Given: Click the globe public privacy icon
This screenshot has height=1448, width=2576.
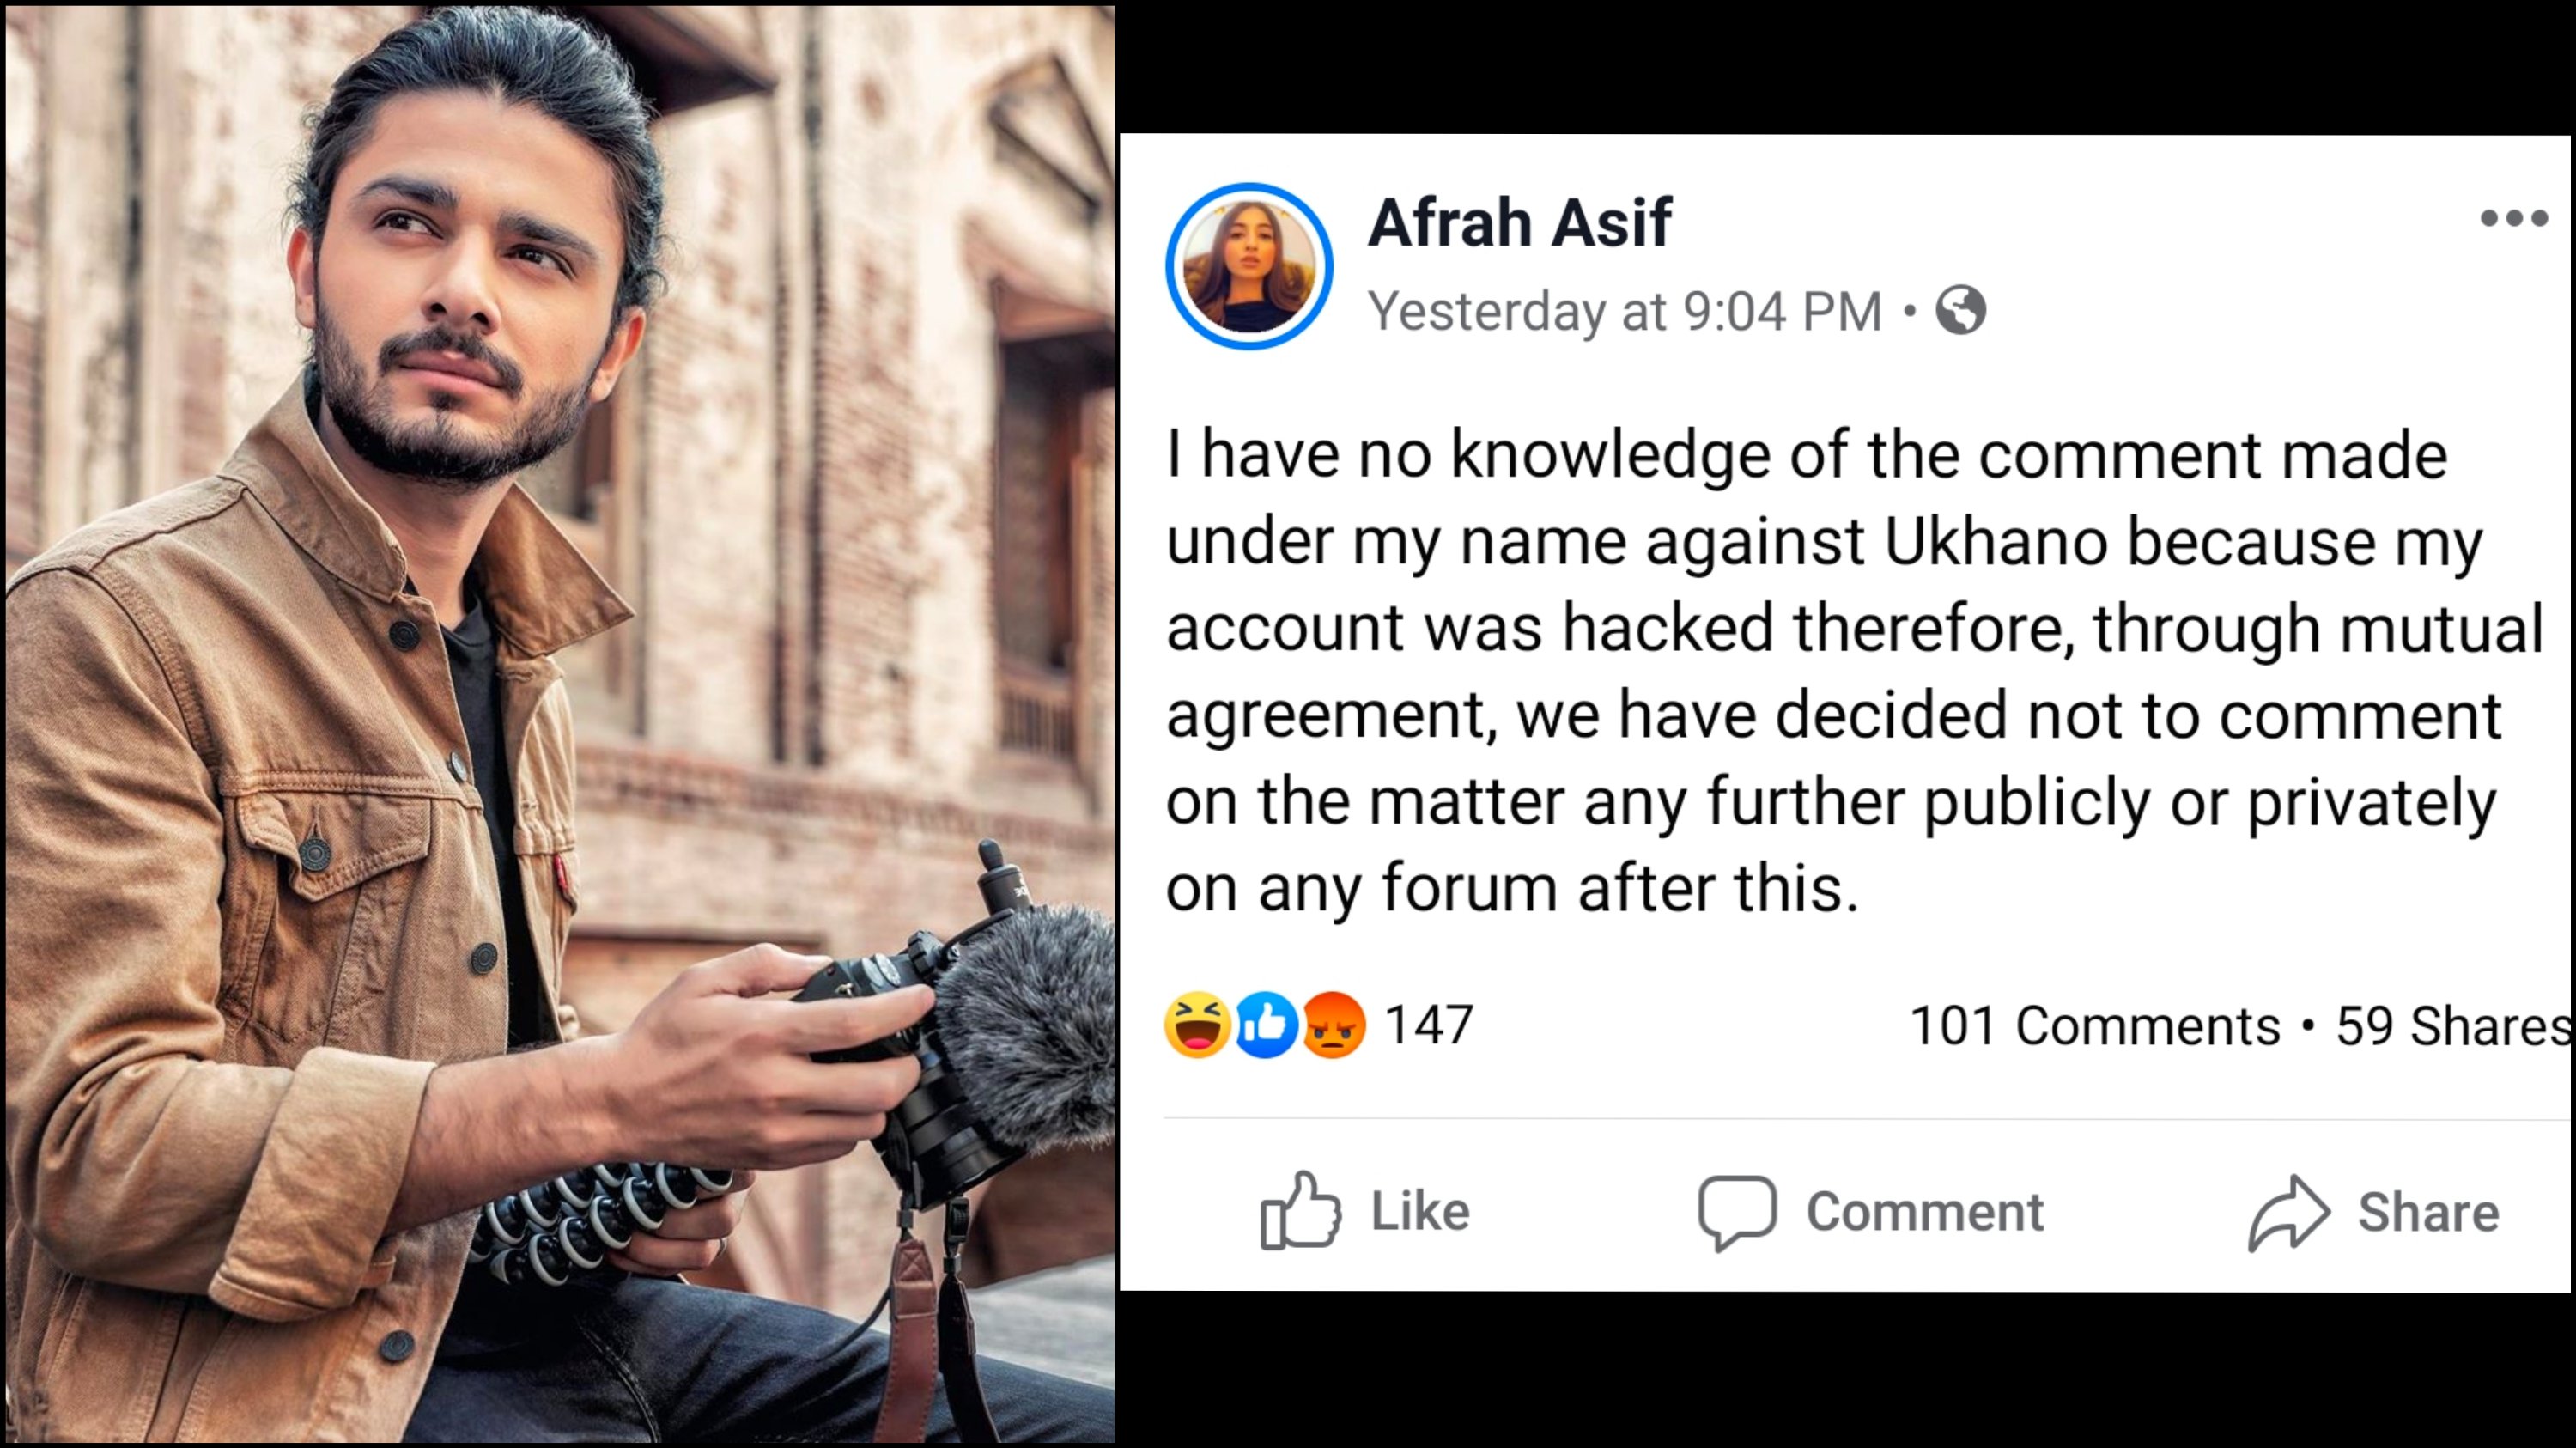Looking at the screenshot, I should point(1961,310).
